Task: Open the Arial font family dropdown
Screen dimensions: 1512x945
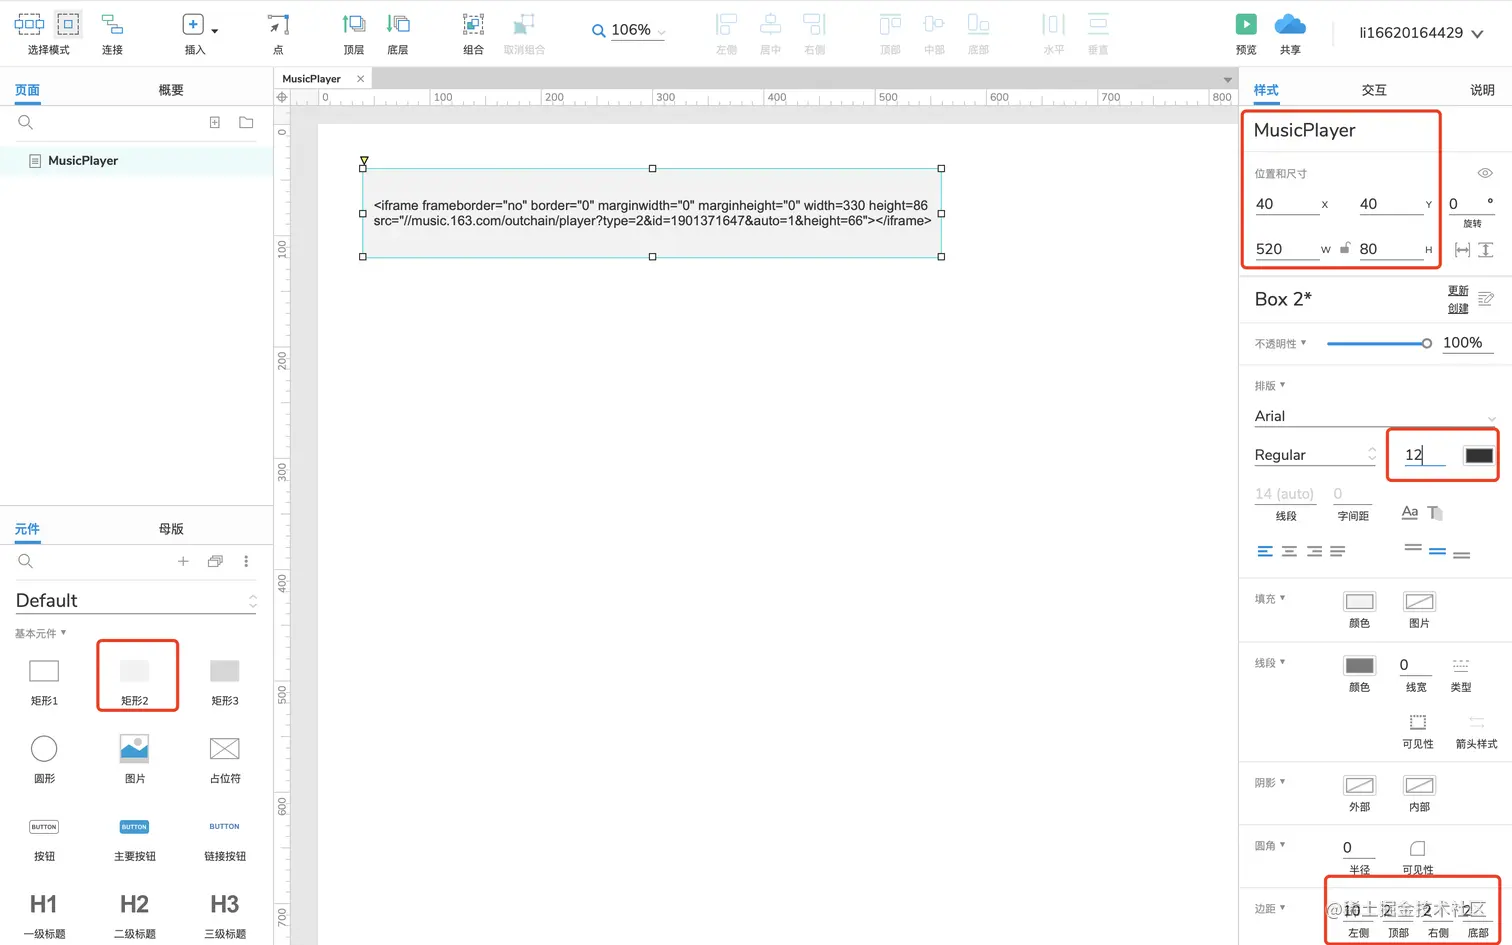Action: coord(1375,416)
